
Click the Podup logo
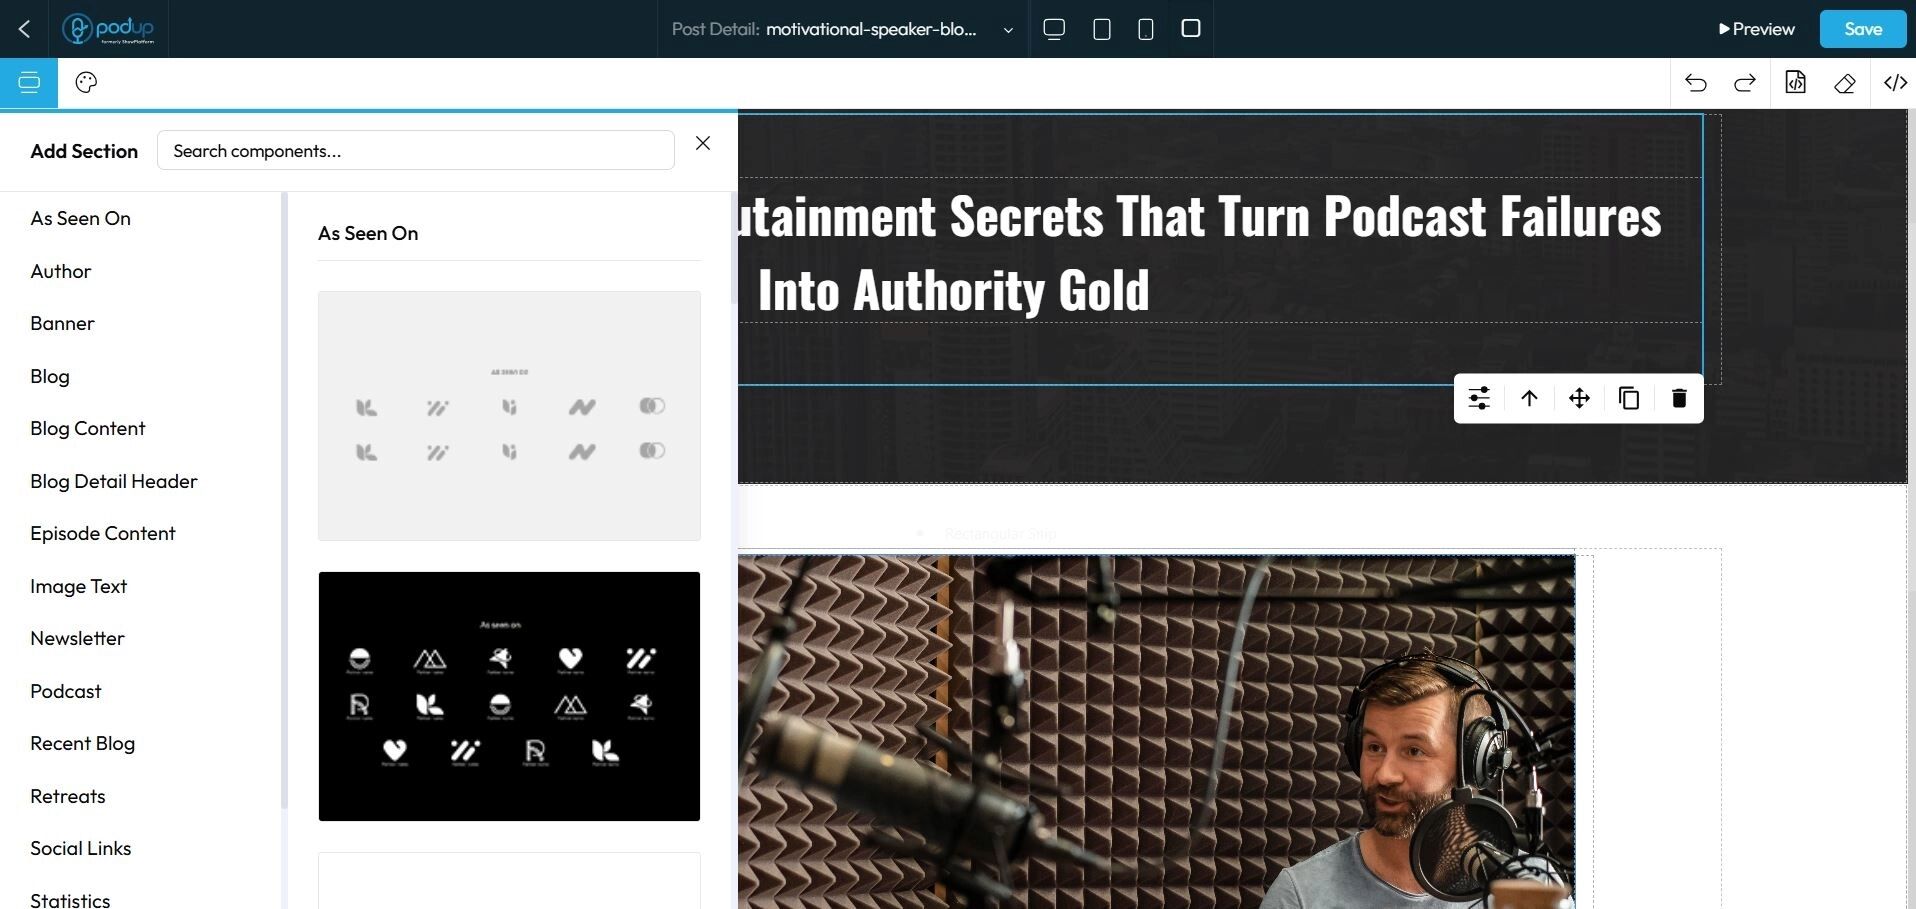click(x=108, y=29)
